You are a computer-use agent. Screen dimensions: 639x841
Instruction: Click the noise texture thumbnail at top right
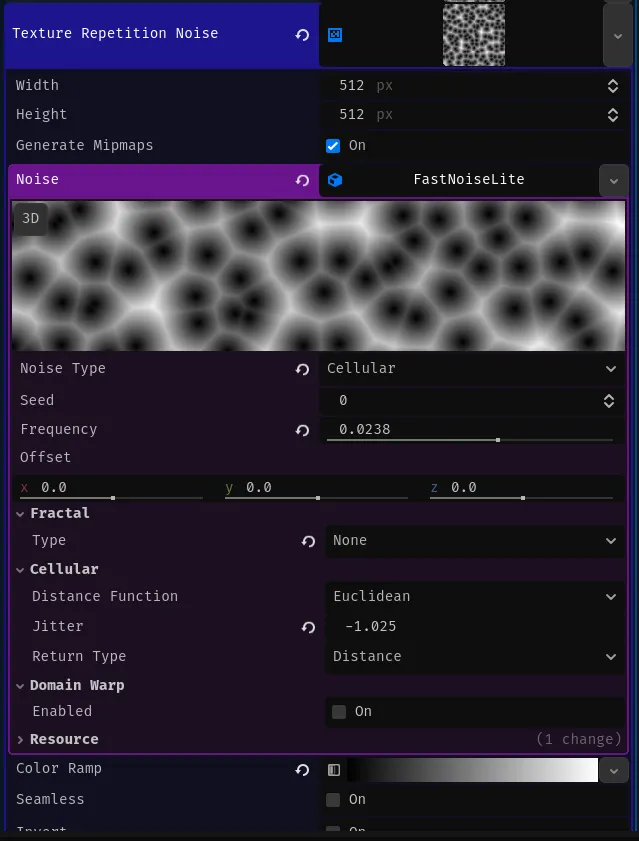point(473,33)
